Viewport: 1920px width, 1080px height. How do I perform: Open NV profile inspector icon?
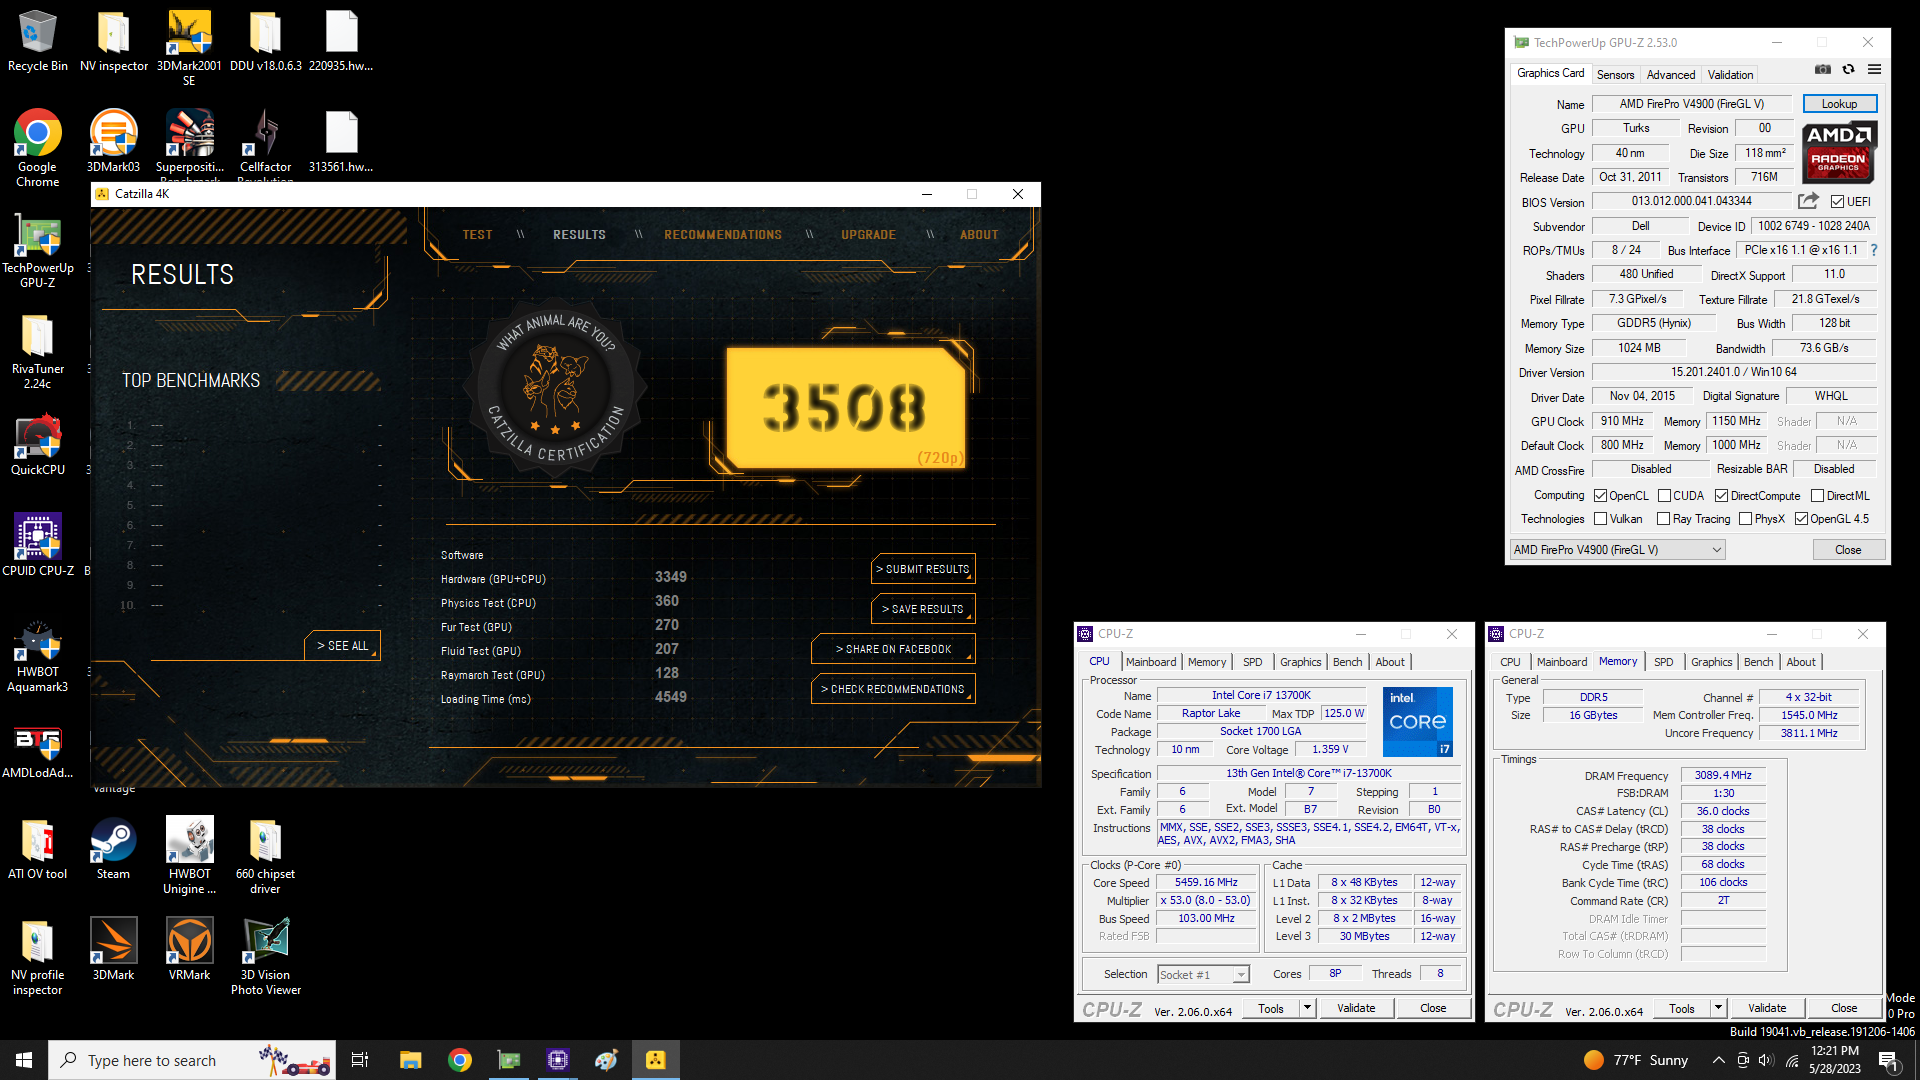click(x=38, y=956)
